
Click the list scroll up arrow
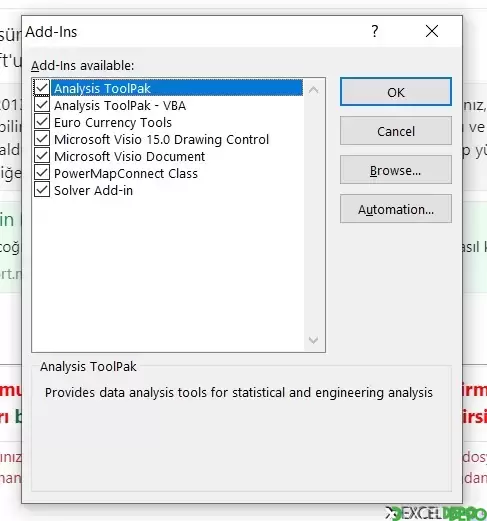point(313,90)
